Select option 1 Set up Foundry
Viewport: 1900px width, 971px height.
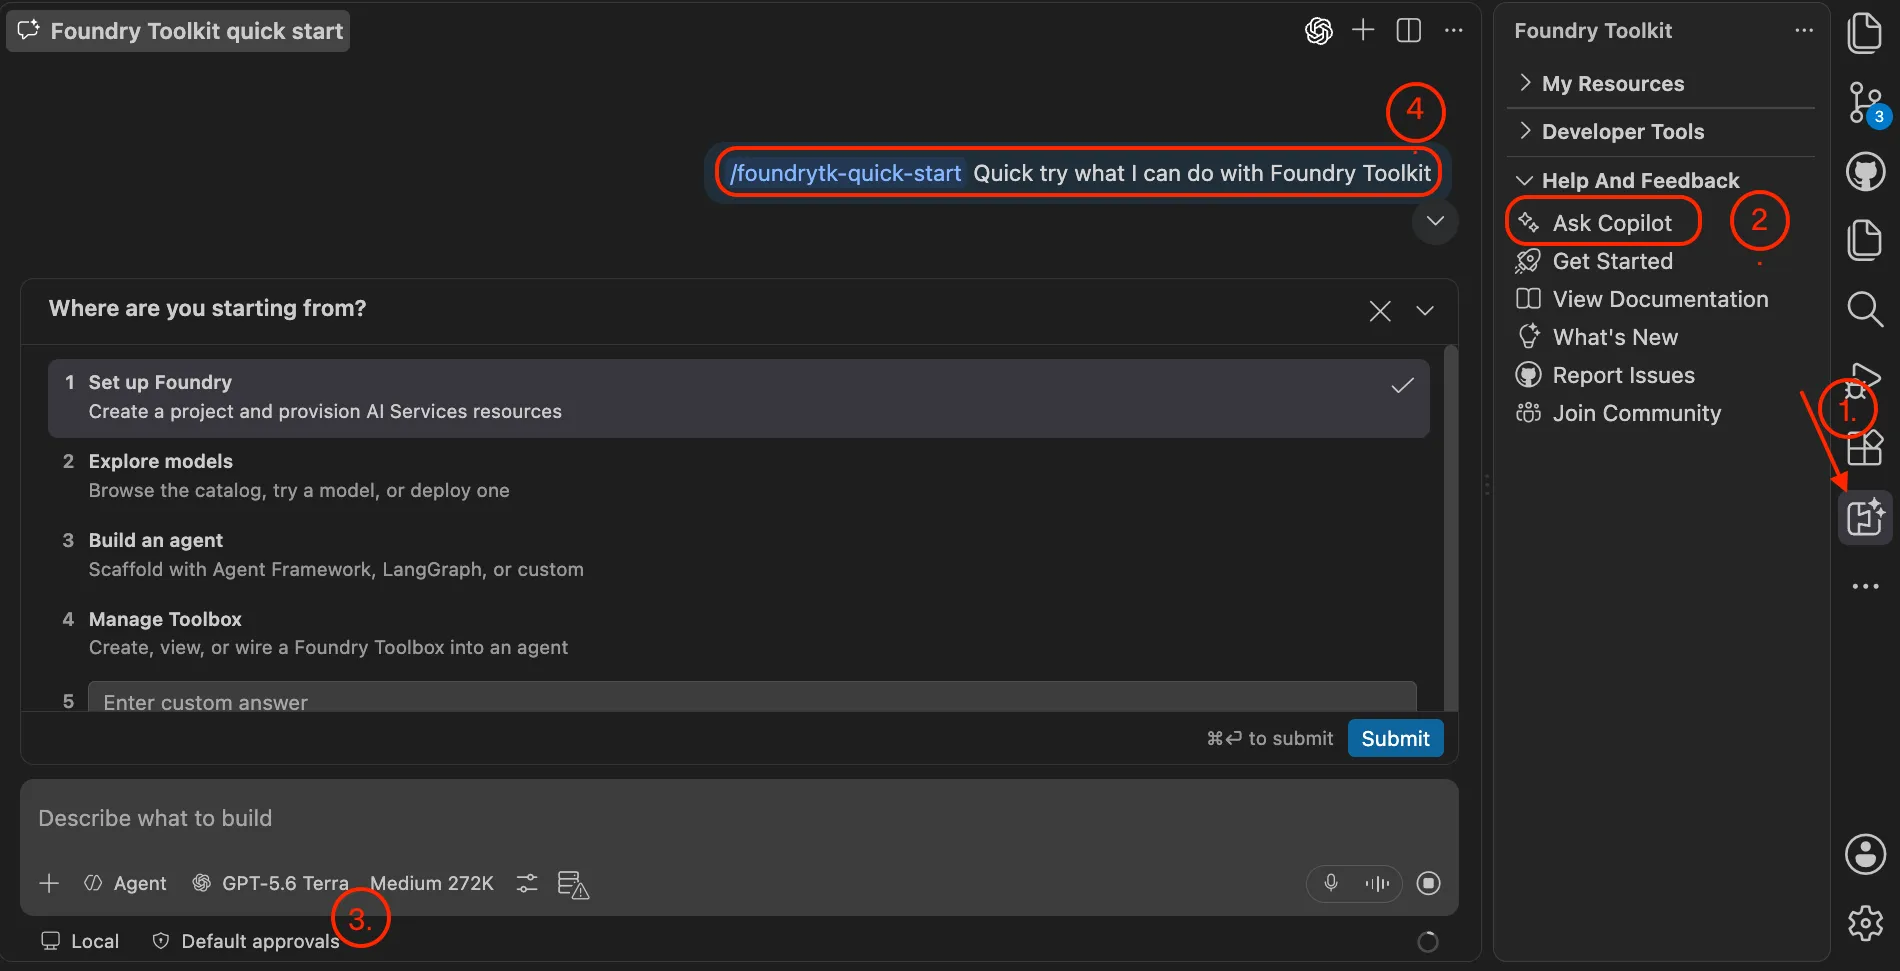click(738, 397)
